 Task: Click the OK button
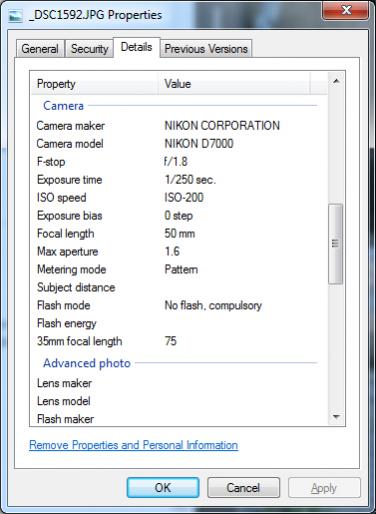163,488
